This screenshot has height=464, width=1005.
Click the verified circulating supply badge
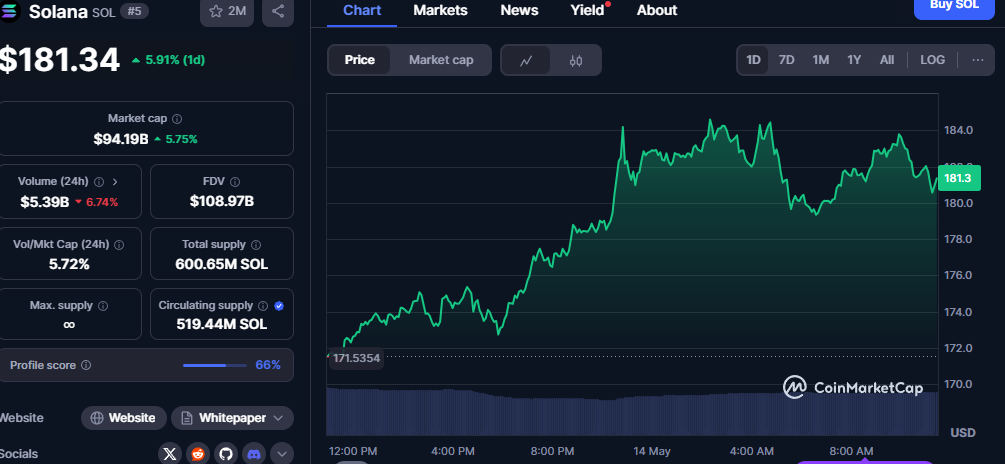tap(279, 306)
